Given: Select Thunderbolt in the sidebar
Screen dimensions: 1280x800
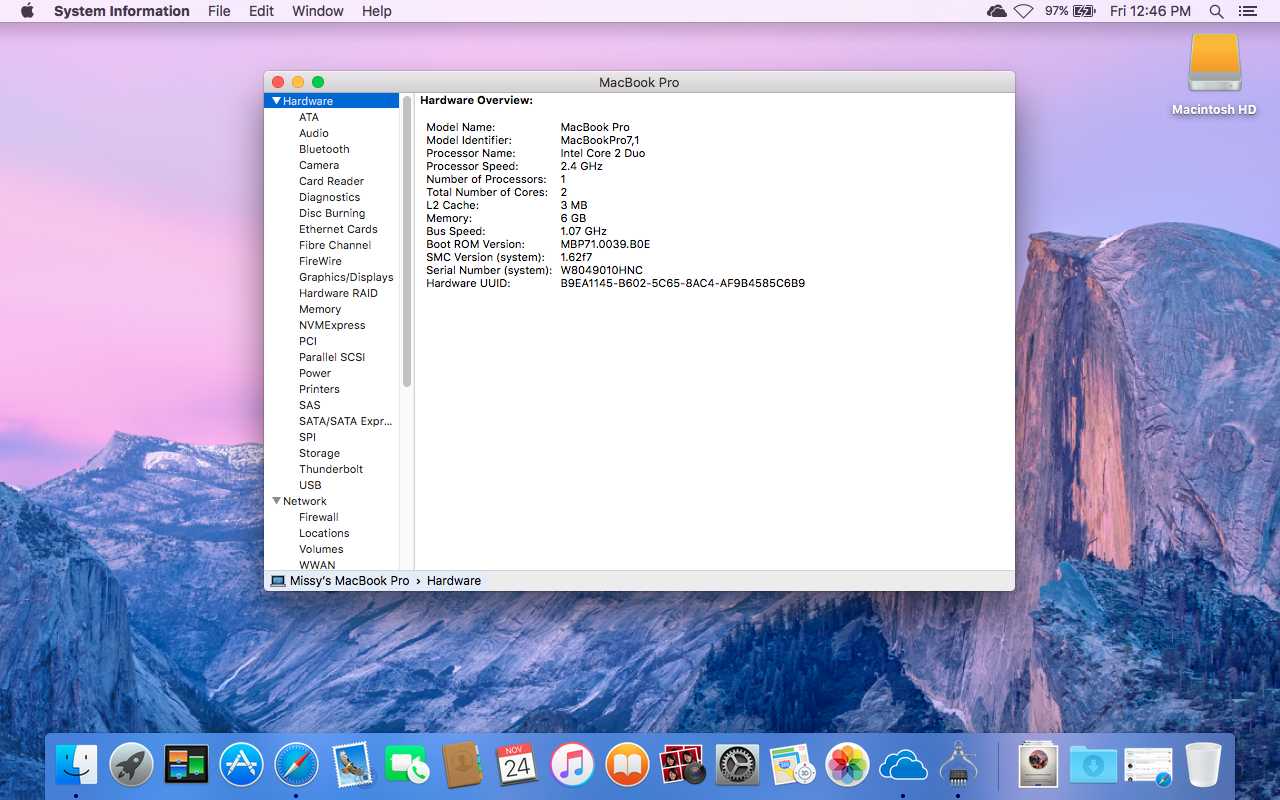Looking at the screenshot, I should (x=331, y=469).
